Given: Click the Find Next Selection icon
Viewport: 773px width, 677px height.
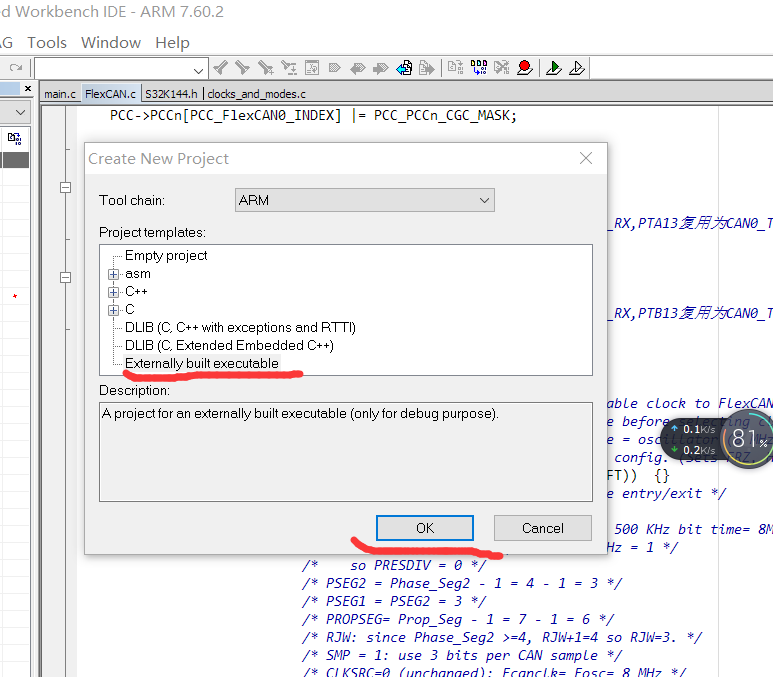Looking at the screenshot, I should click(x=265, y=68).
